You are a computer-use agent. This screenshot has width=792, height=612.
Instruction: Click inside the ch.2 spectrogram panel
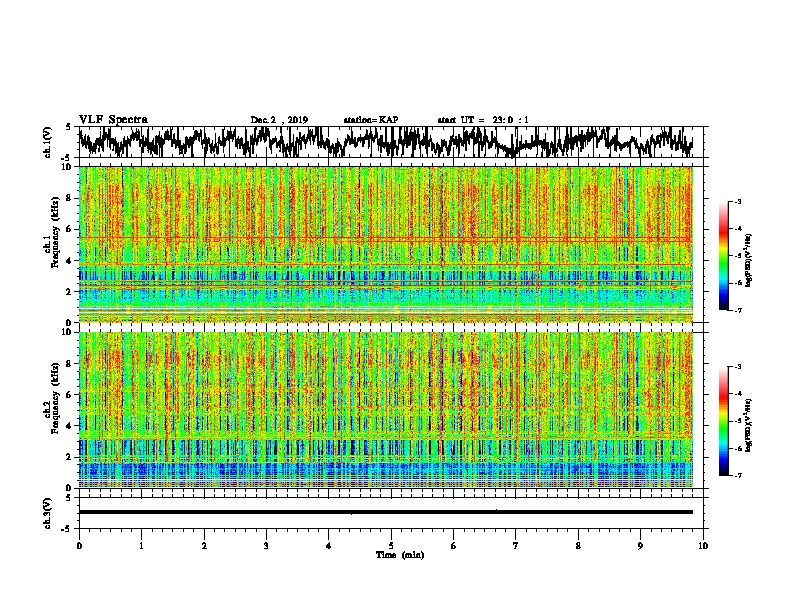click(x=386, y=410)
